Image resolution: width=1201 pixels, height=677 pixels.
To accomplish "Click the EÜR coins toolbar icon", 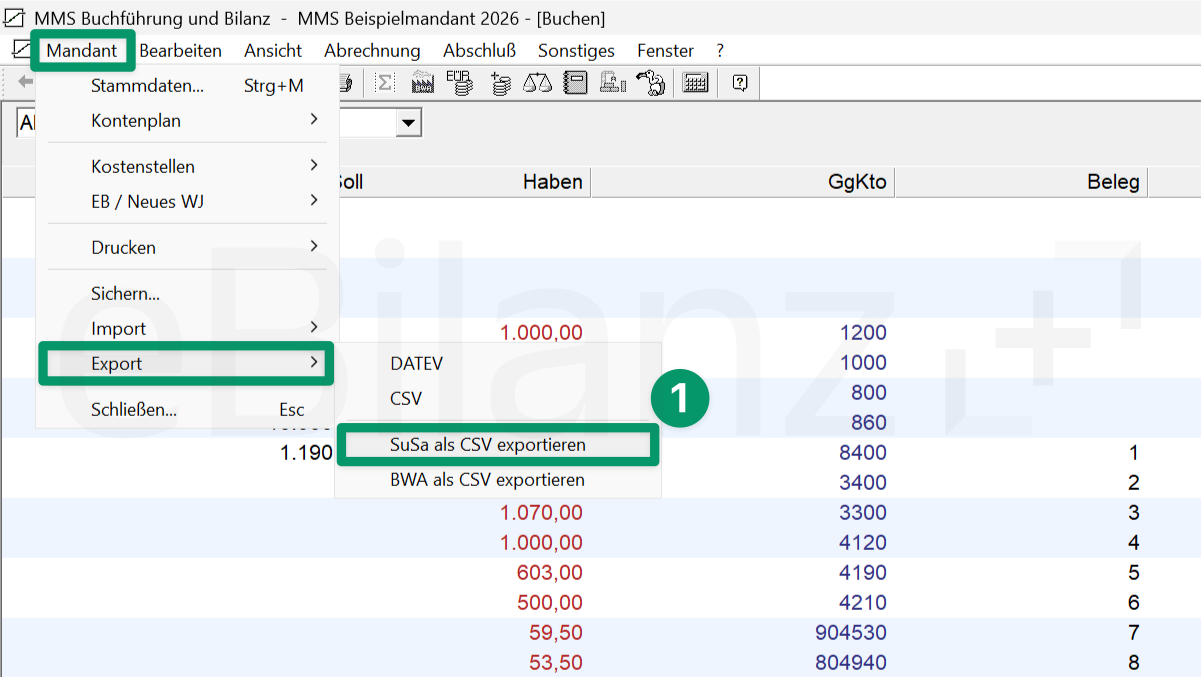I will point(460,83).
